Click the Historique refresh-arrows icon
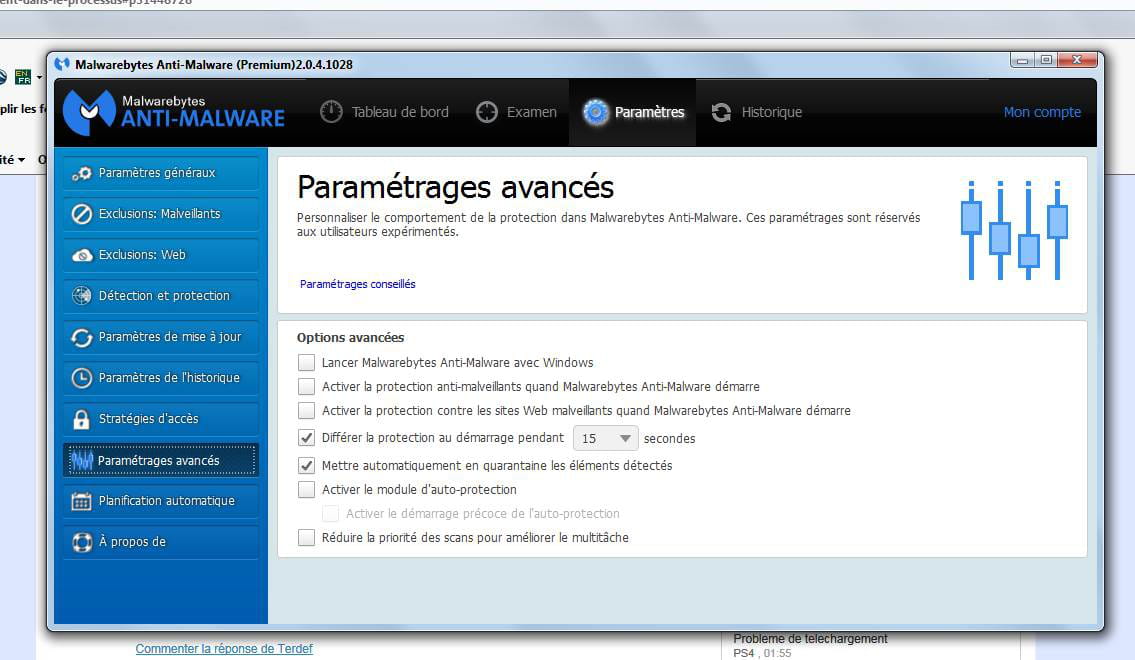Screen dimensions: 1135x660 721,112
